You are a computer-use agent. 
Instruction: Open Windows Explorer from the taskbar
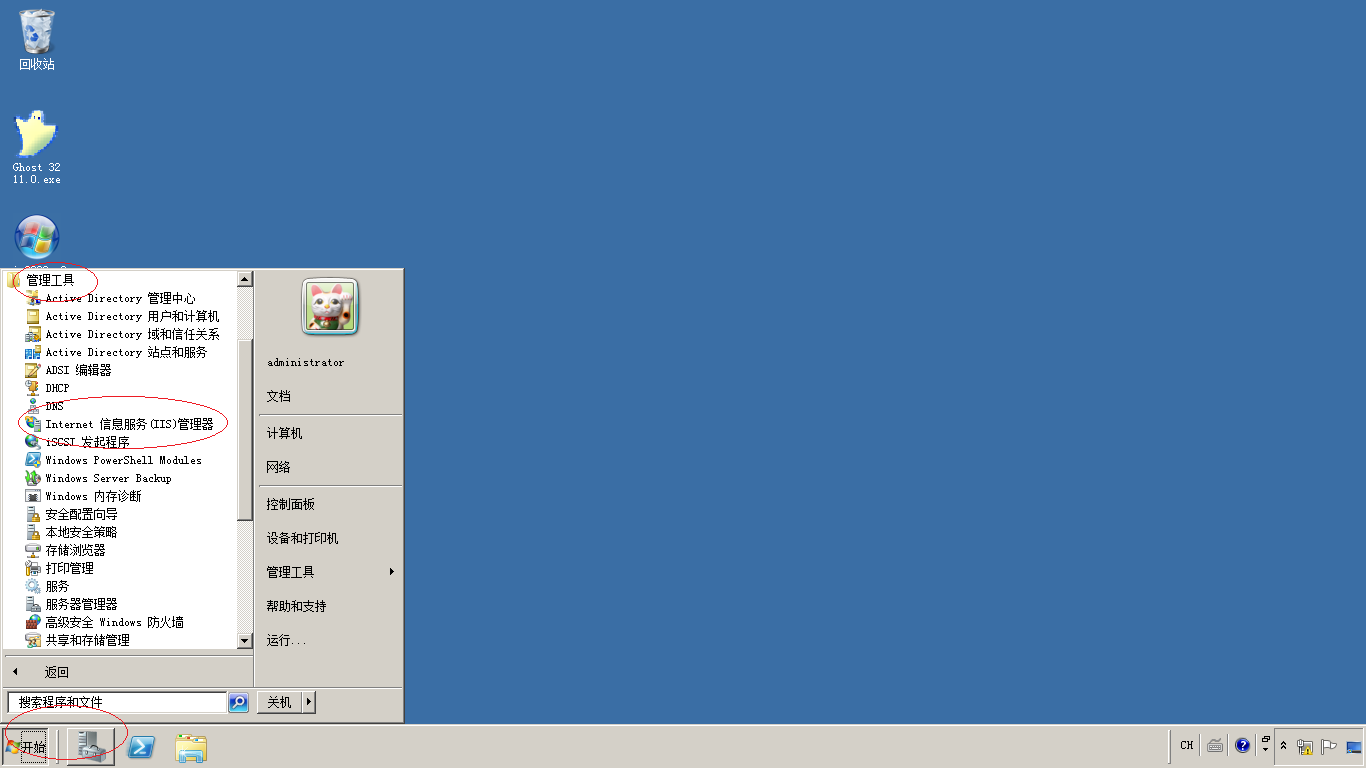point(190,746)
